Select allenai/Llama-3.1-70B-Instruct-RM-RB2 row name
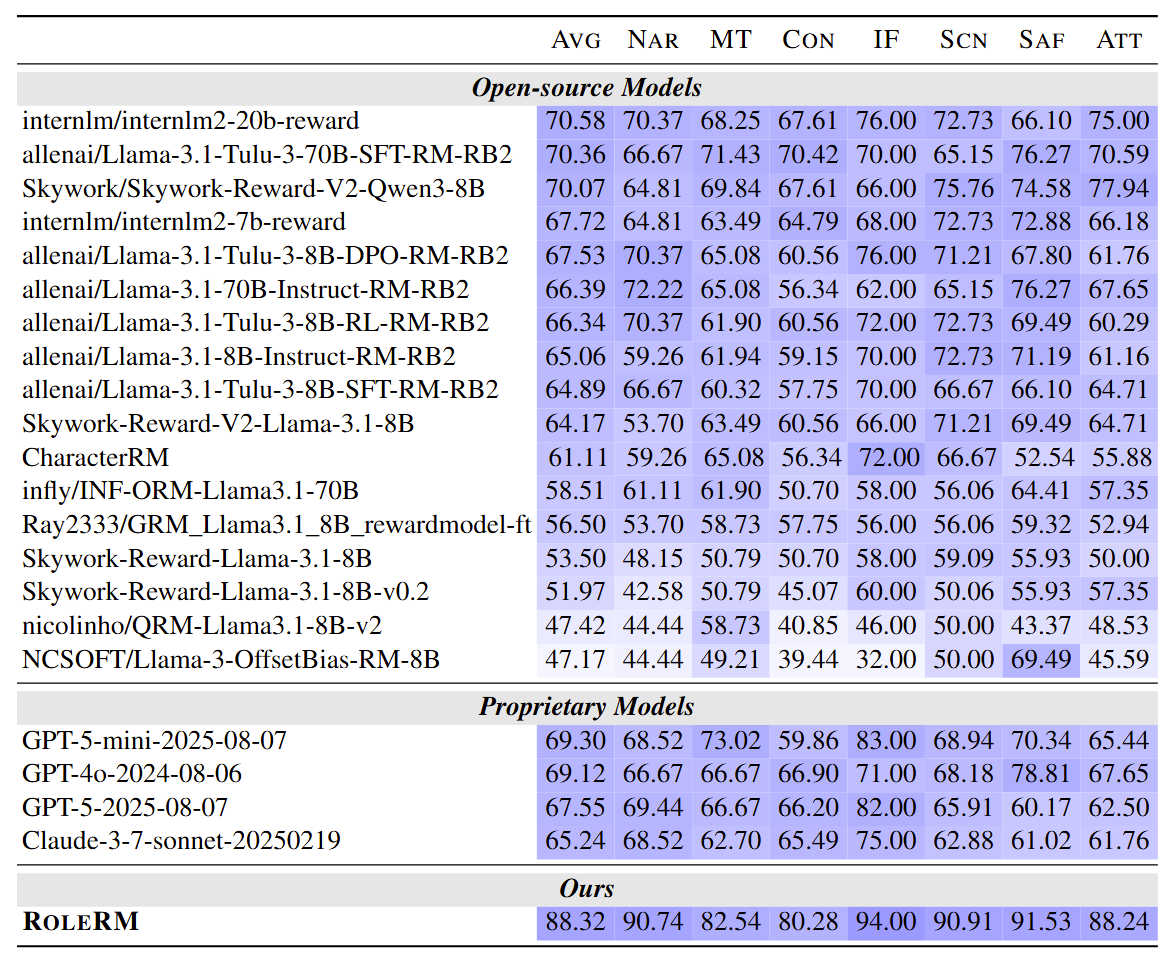 pyautogui.click(x=245, y=290)
